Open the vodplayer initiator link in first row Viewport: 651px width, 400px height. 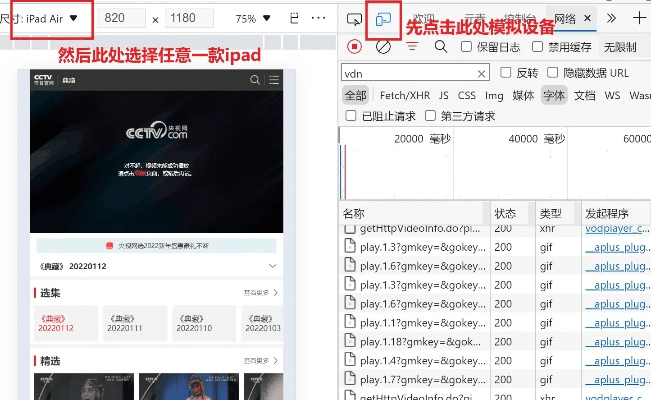click(617, 229)
